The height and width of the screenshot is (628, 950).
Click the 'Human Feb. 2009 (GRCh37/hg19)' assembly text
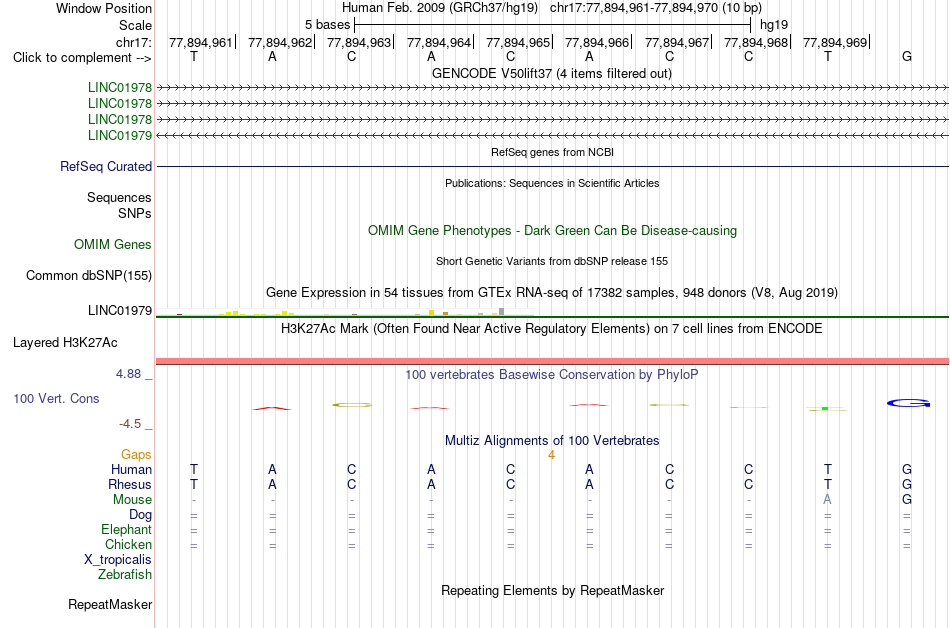[440, 8]
